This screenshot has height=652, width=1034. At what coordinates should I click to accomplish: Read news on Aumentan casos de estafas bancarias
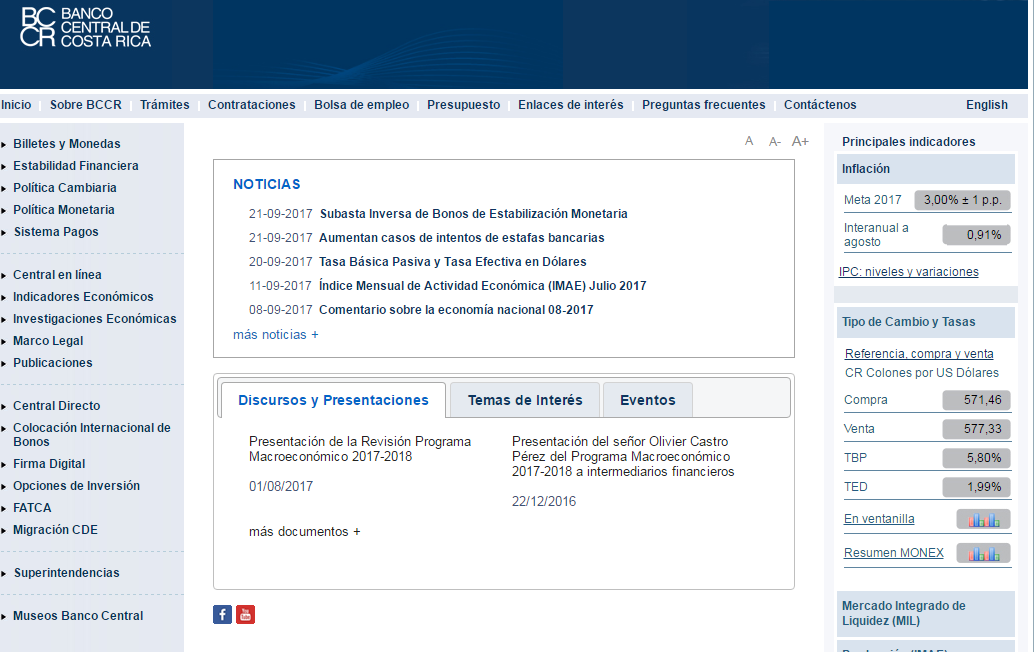(461, 238)
